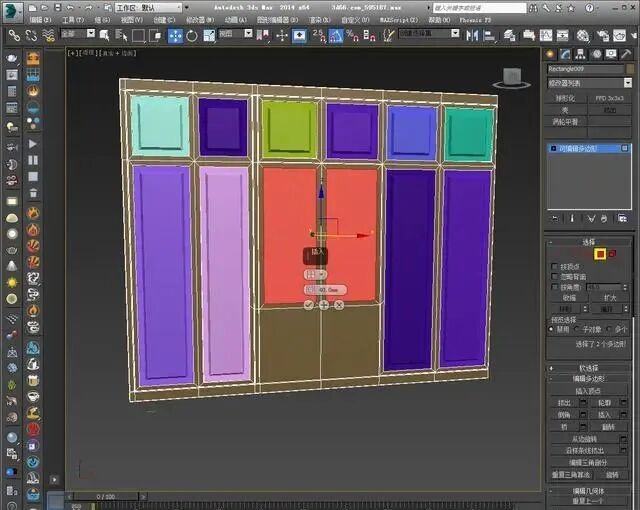Image resolution: width=640 pixels, height=510 pixels.
Task: Toggle modifier visibility box in stack entry
Action: tap(624, 149)
